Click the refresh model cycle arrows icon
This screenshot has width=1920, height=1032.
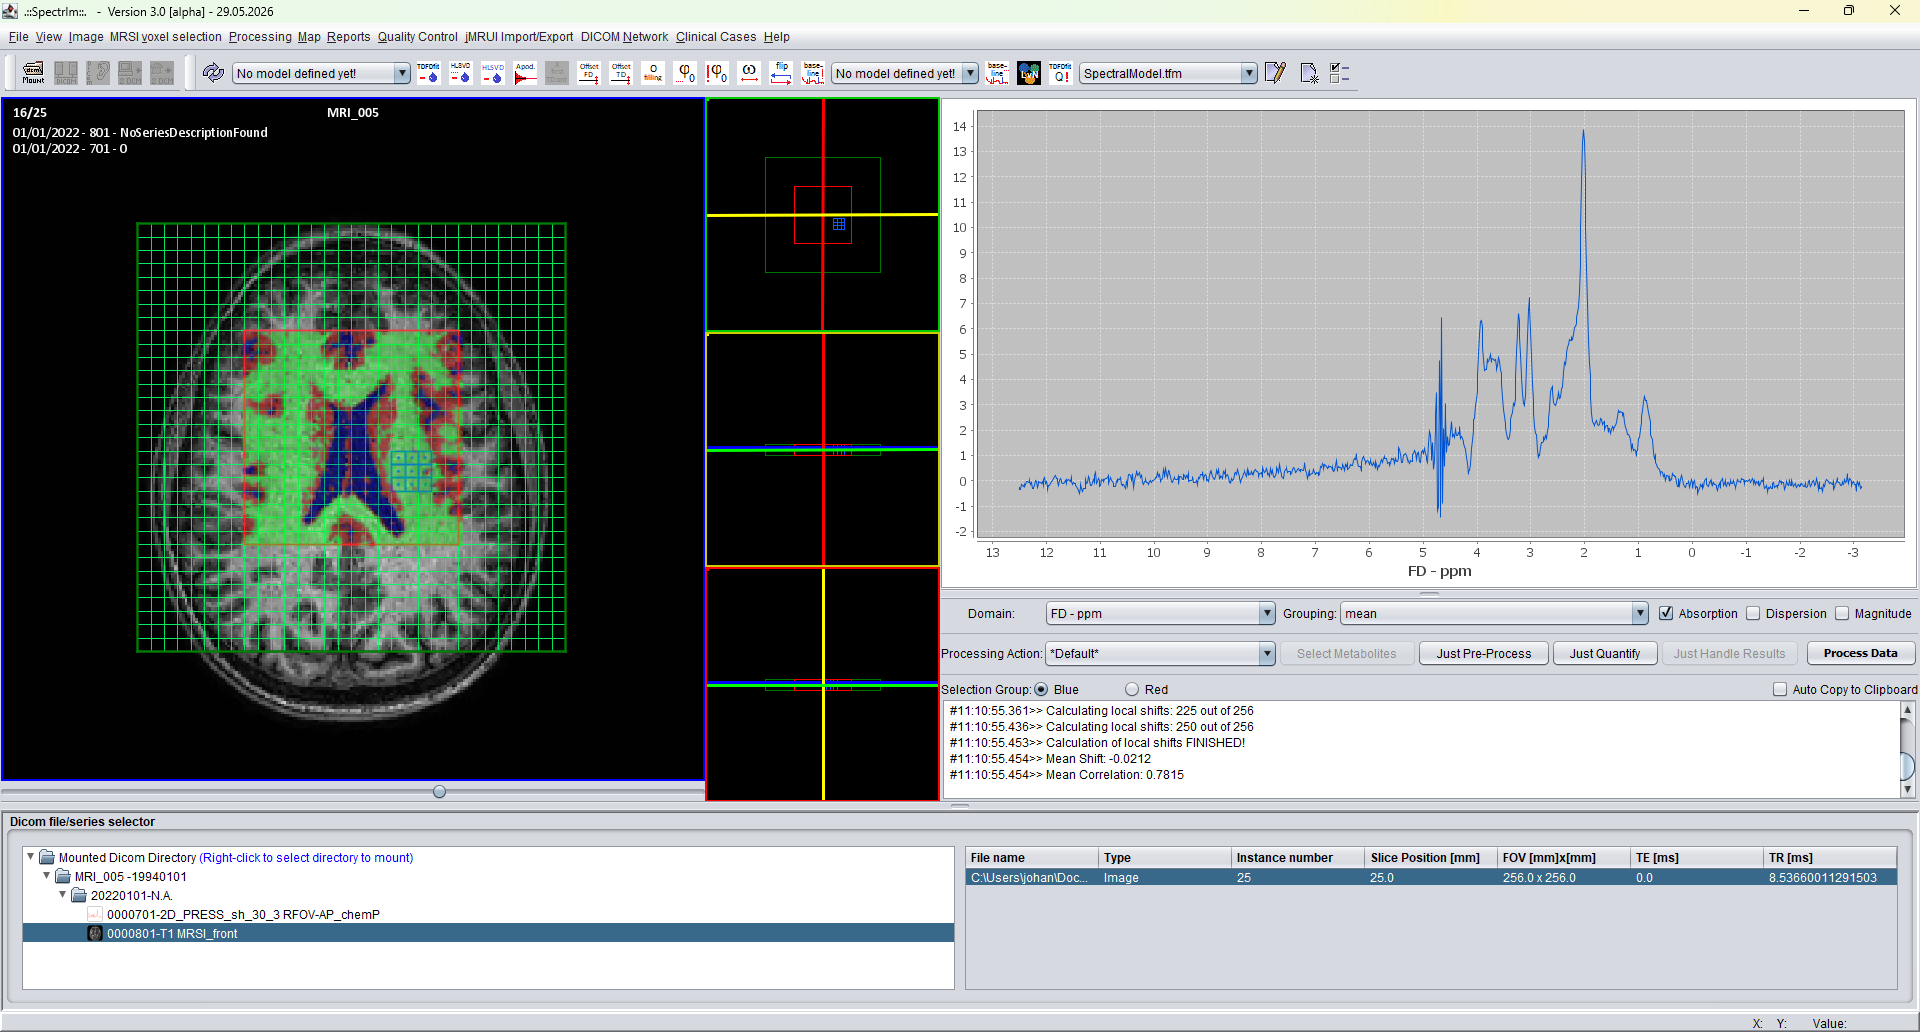(x=213, y=73)
